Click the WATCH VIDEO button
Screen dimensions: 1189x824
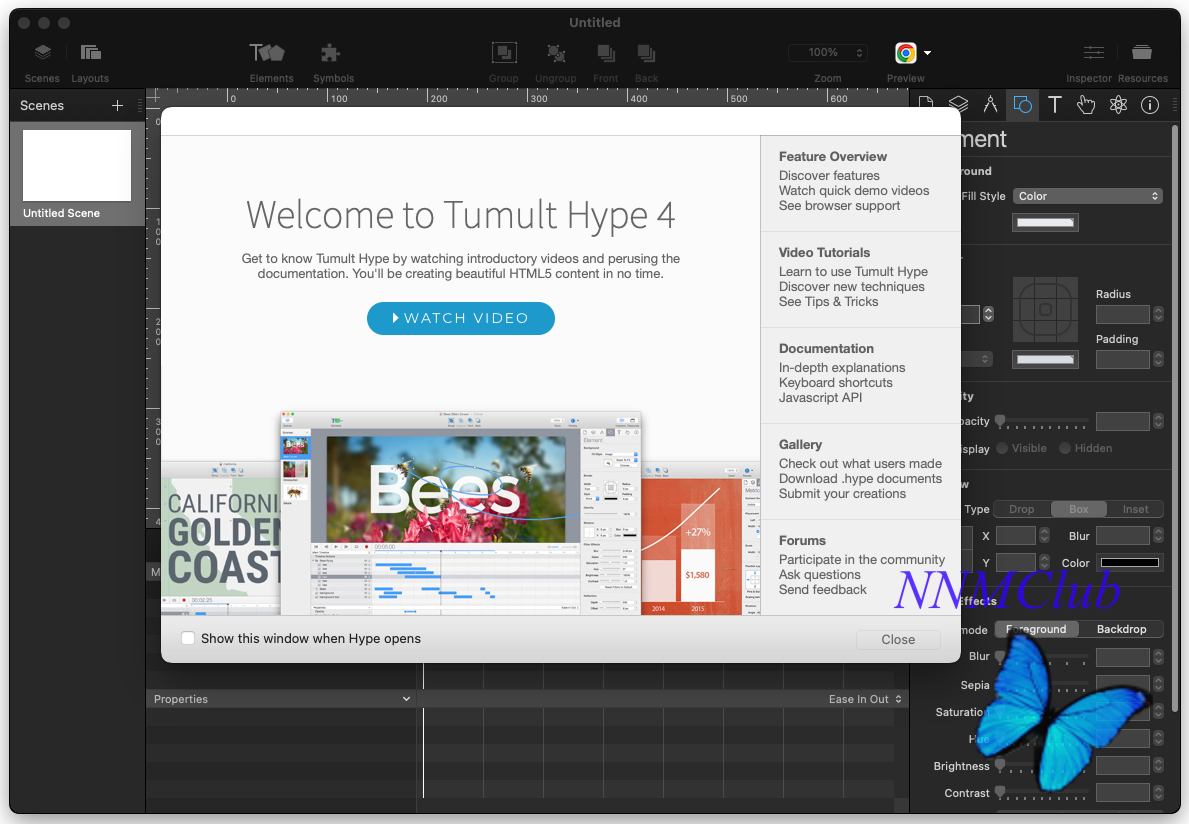coord(460,318)
